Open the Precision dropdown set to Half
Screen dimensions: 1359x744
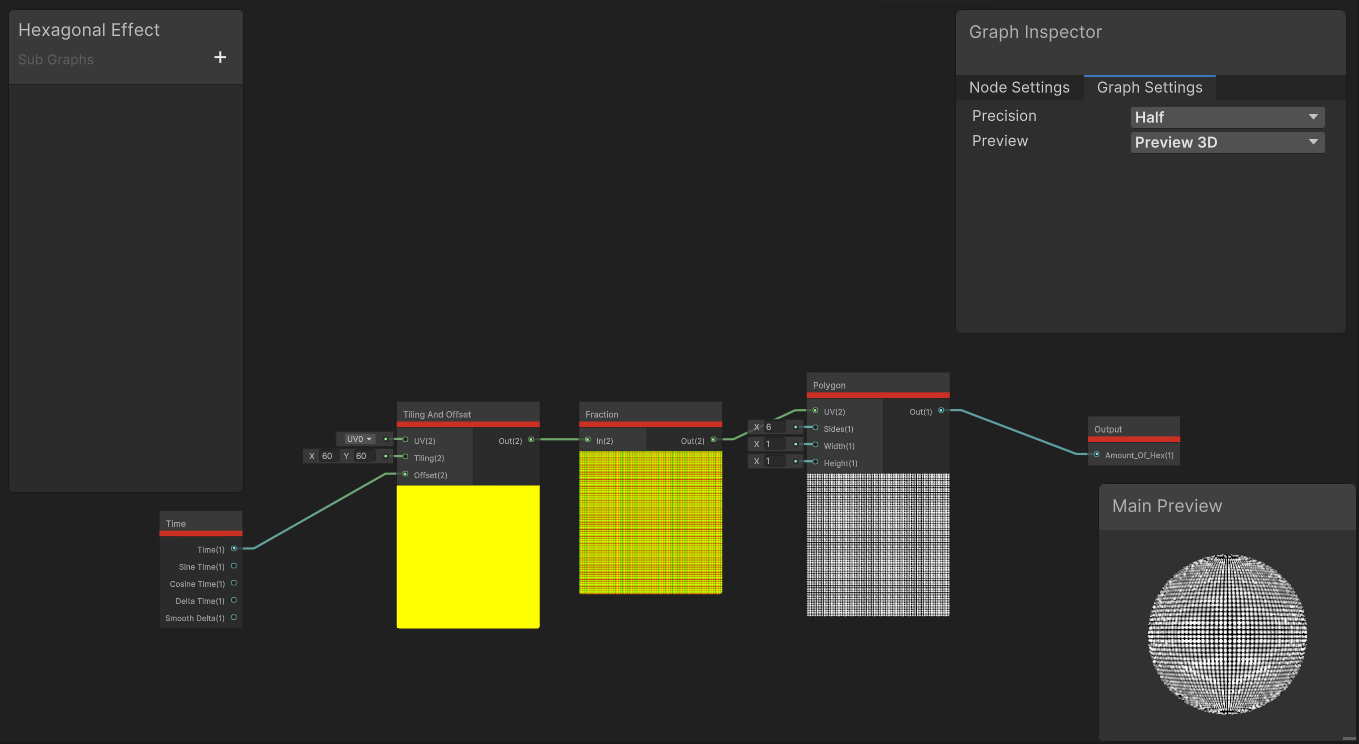1227,117
